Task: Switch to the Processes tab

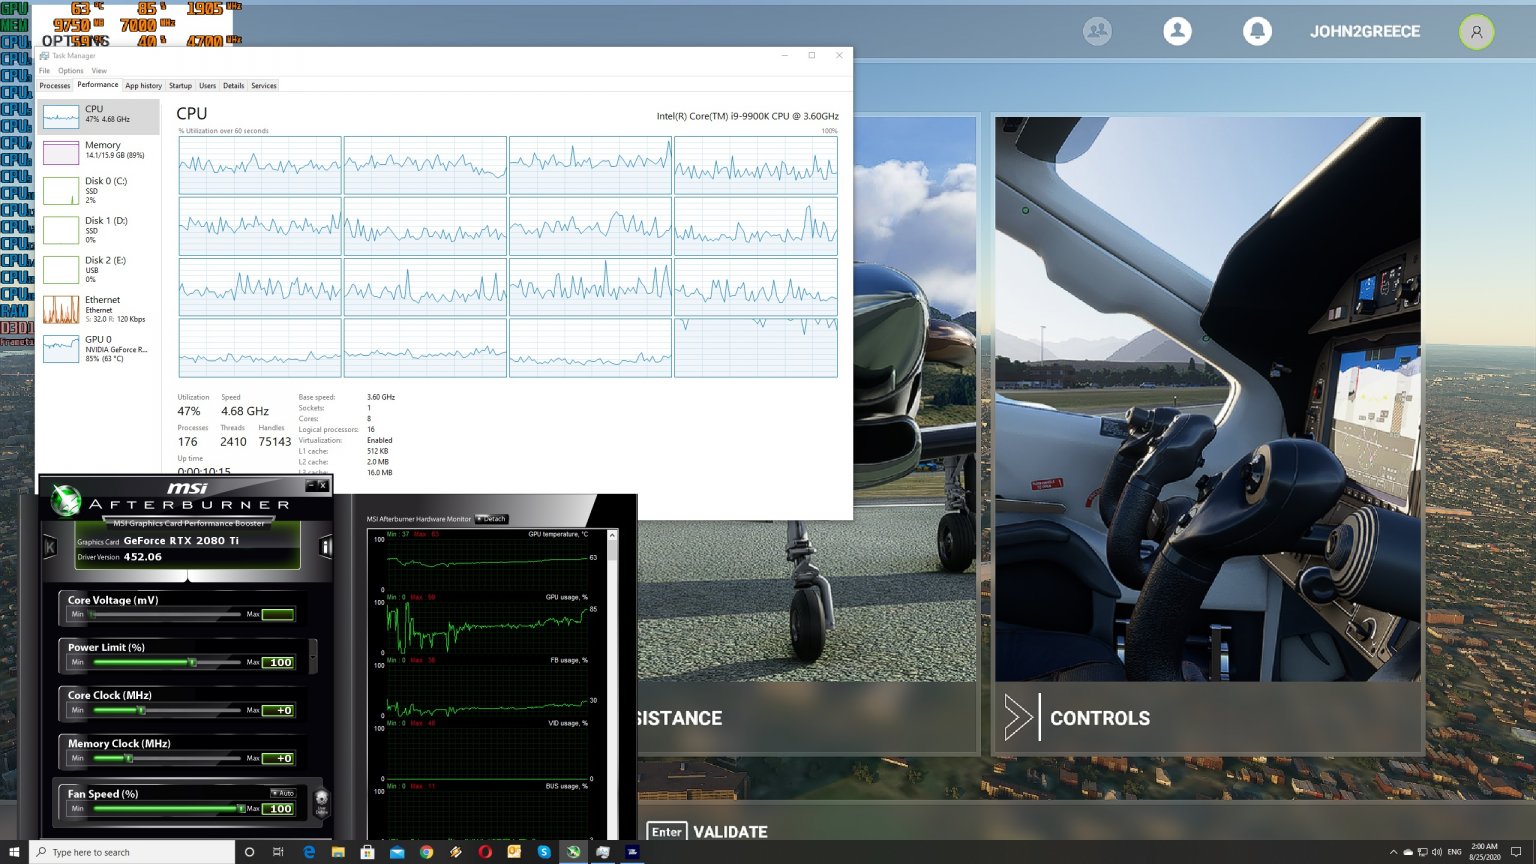Action: point(55,86)
